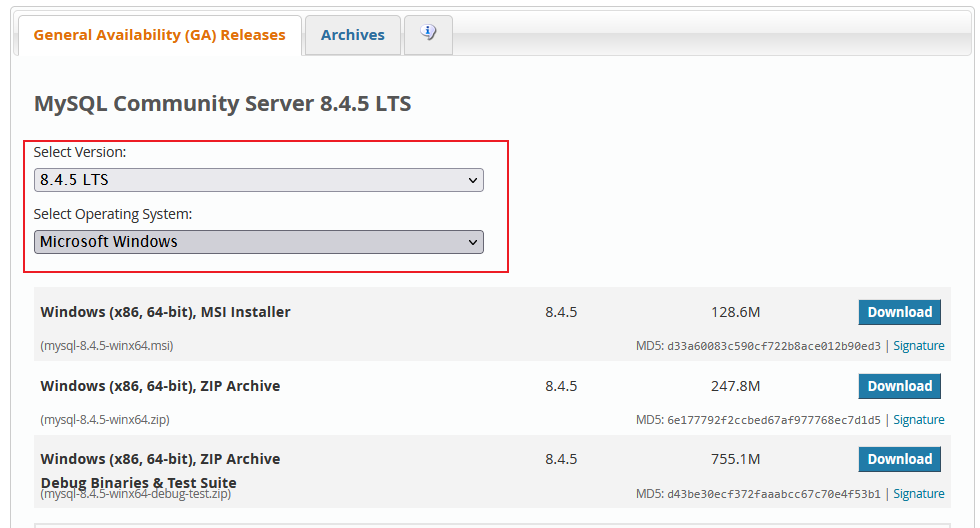Click the MD5 hash d43be30ecf372faaabcc67c70e4f53b1
Viewport: 980px width, 528px height.
[x=774, y=494]
